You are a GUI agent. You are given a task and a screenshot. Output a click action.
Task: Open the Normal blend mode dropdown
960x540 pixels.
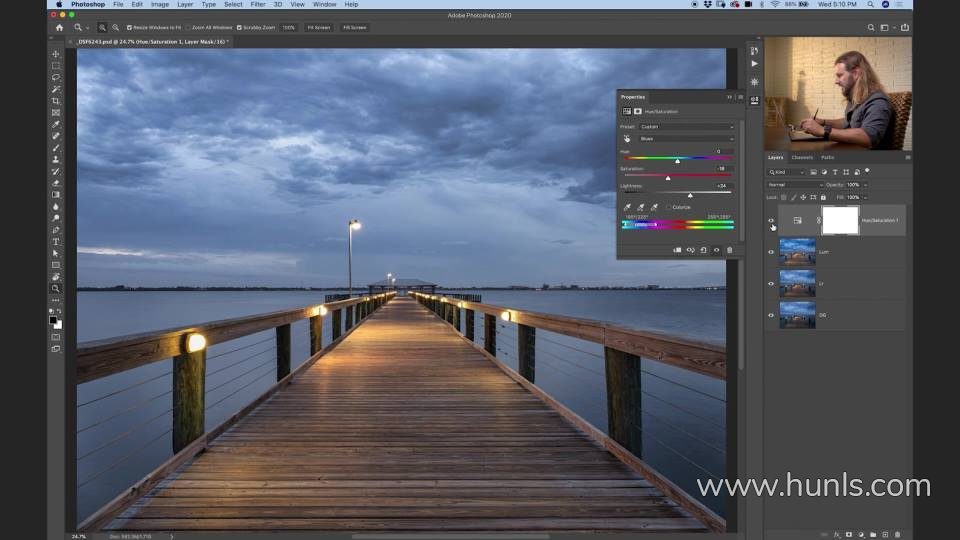coord(795,185)
